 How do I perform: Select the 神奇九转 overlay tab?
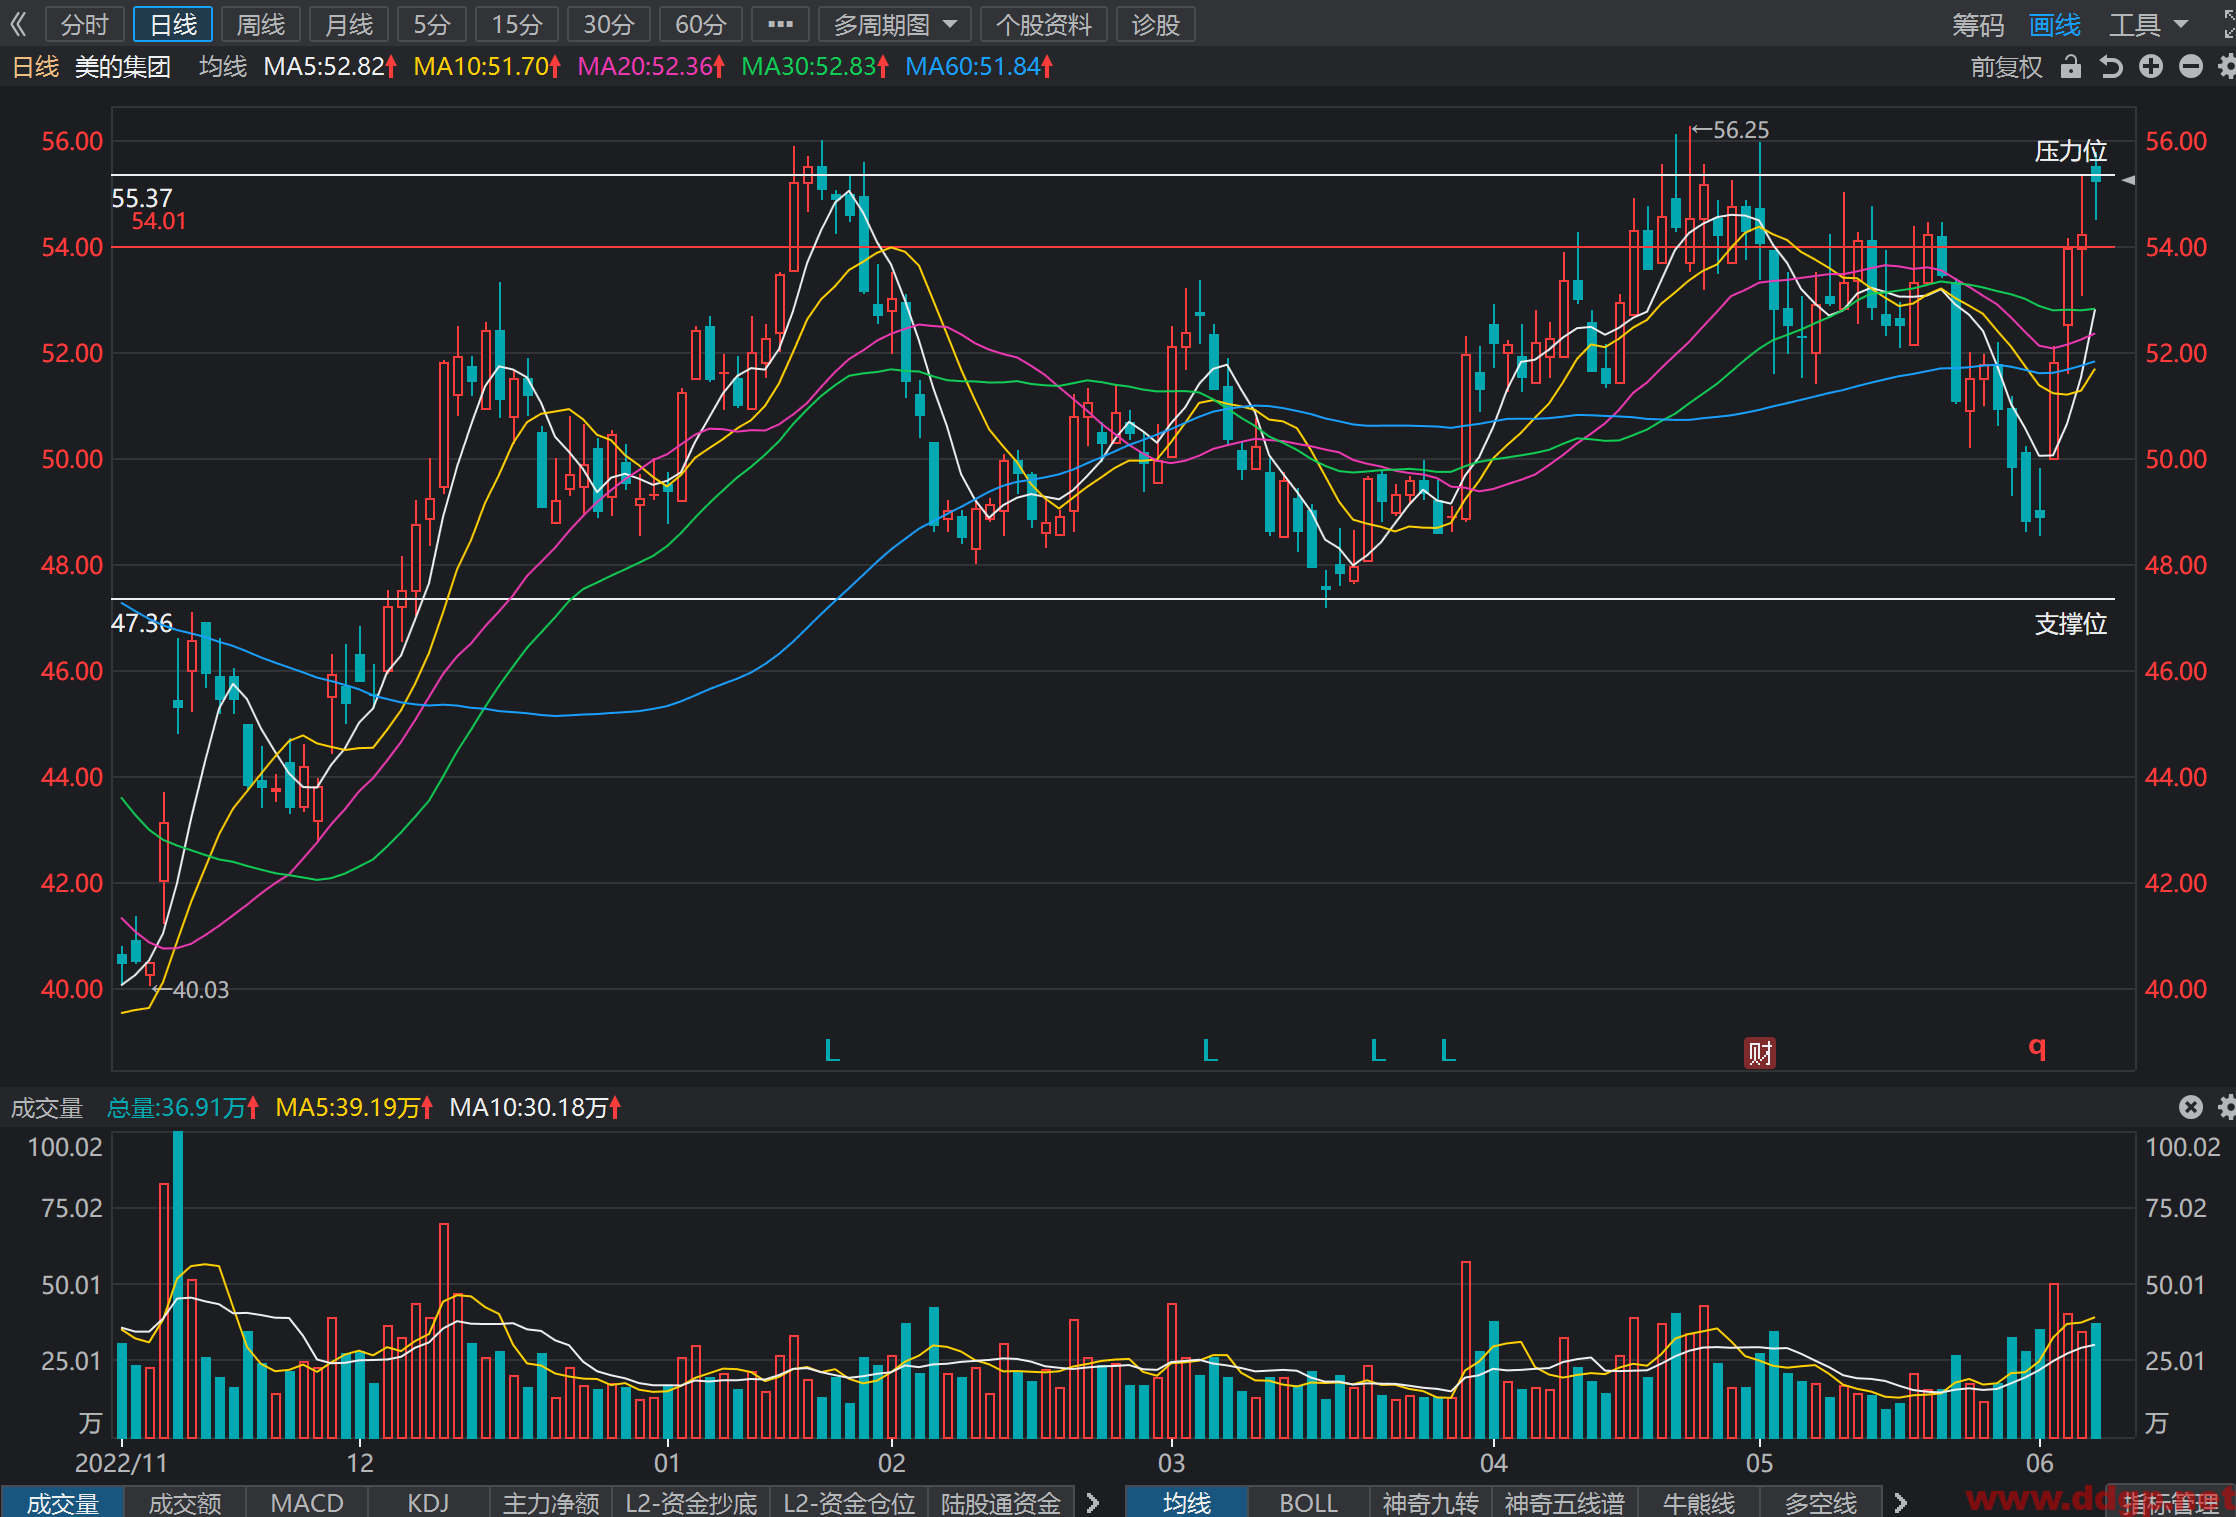(1431, 1502)
